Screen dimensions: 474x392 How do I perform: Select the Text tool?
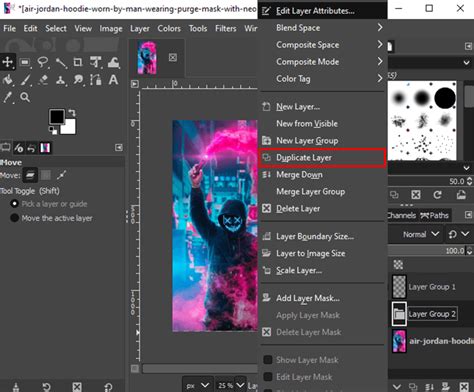(113, 80)
